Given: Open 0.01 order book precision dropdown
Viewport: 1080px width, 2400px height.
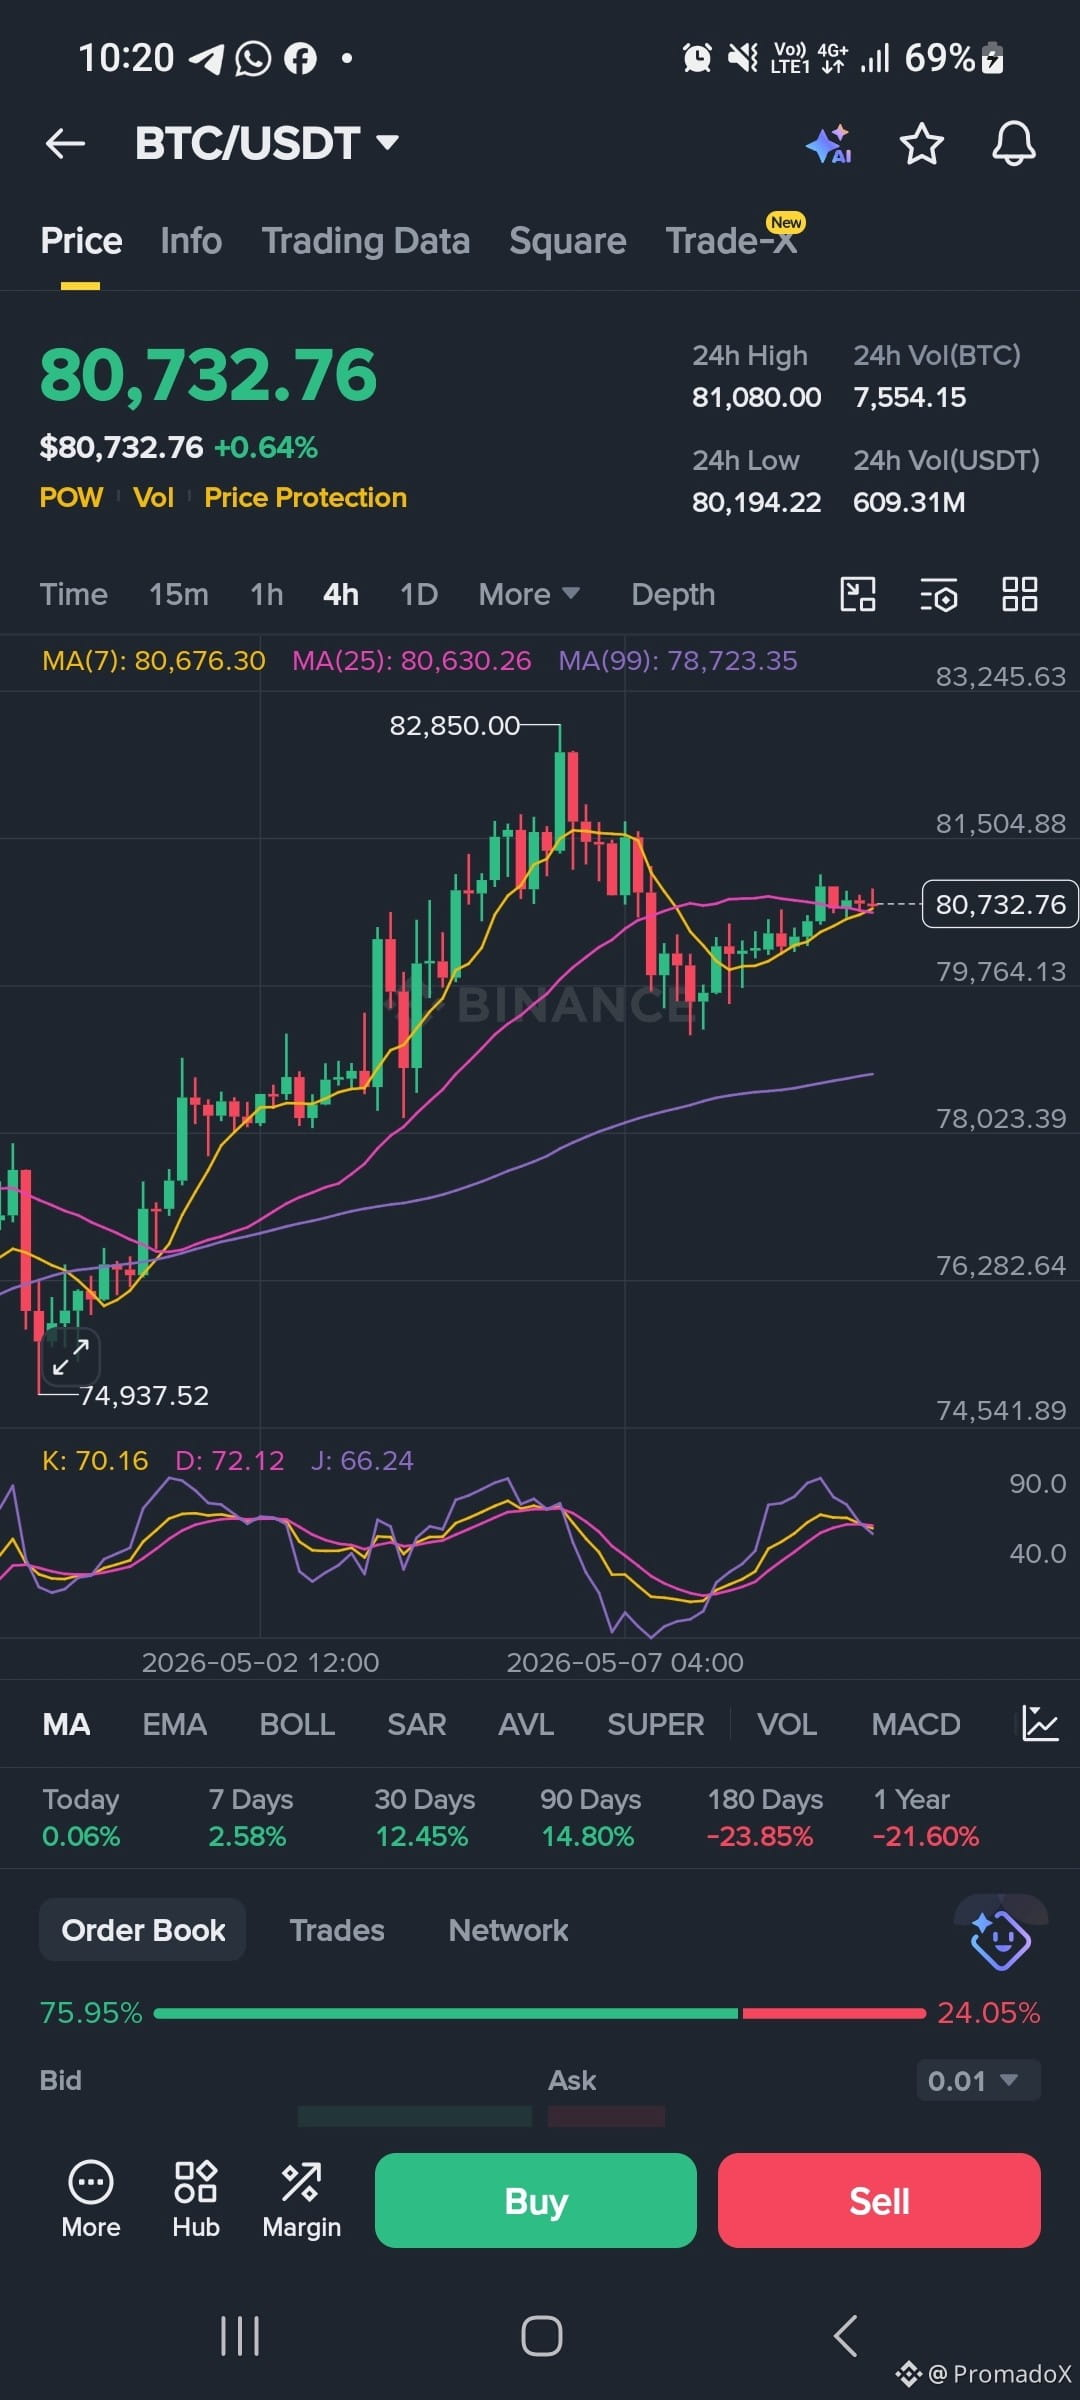Looking at the screenshot, I should [978, 2081].
